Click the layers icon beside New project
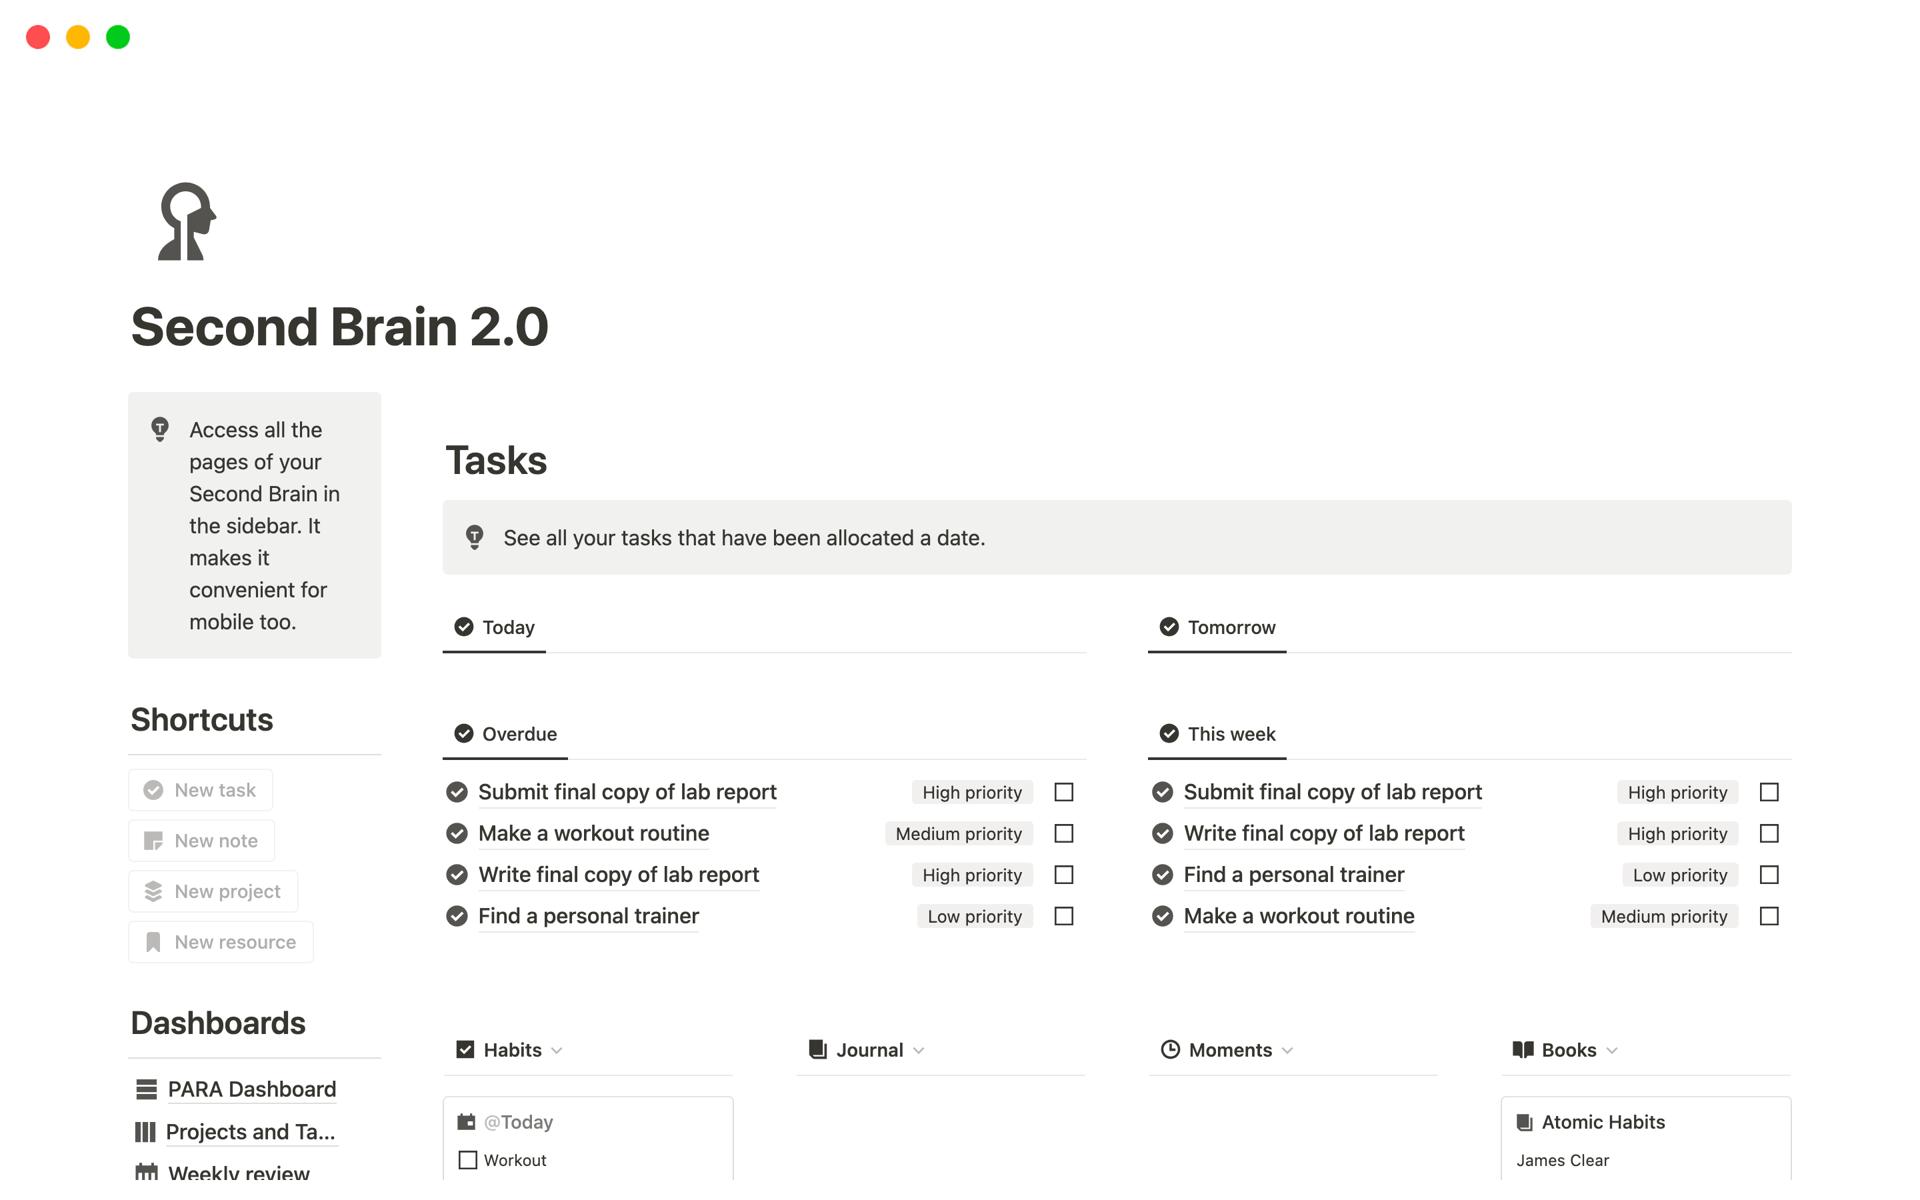 point(153,891)
